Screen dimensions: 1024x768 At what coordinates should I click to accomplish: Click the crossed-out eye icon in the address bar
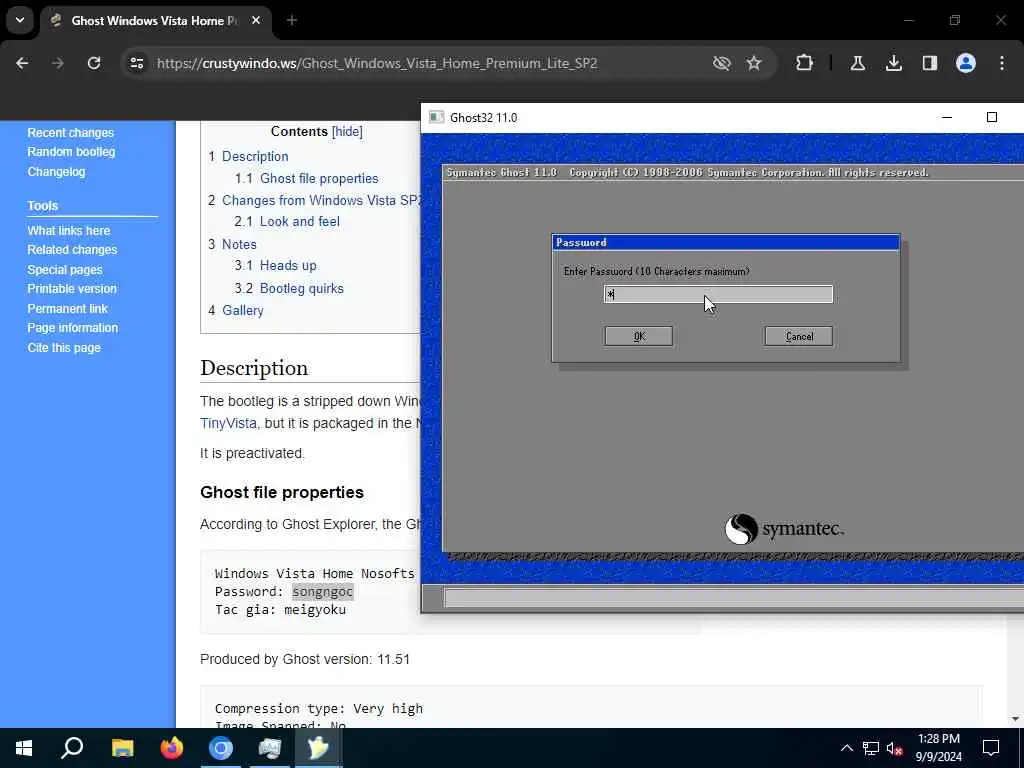[722, 63]
